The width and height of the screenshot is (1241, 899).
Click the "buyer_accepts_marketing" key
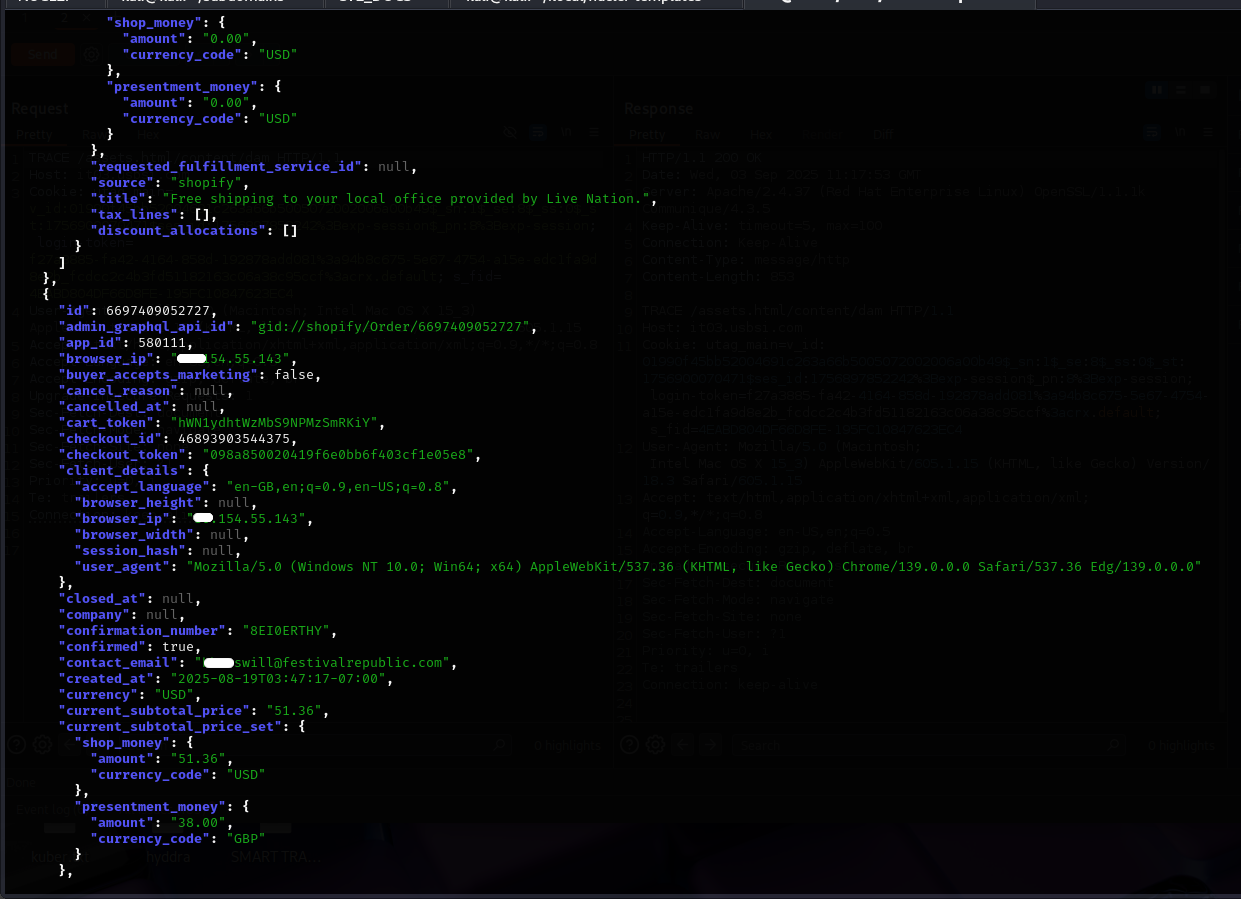point(158,375)
